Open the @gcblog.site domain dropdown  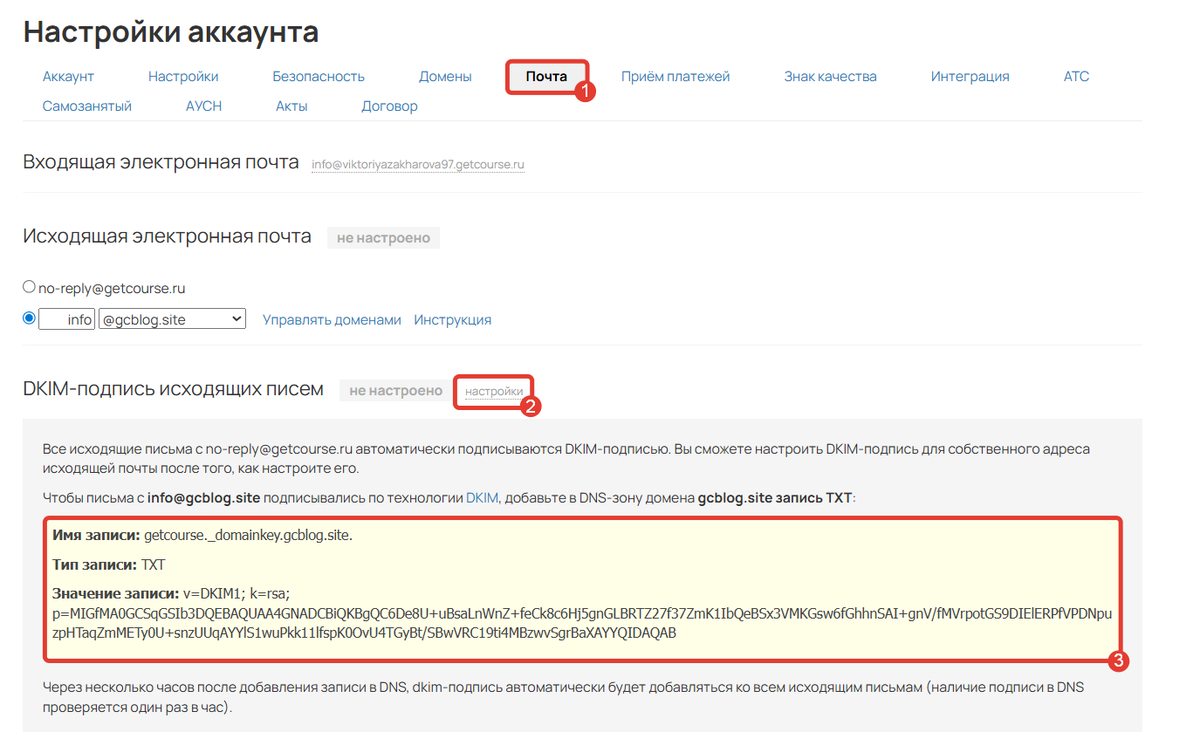click(x=171, y=318)
